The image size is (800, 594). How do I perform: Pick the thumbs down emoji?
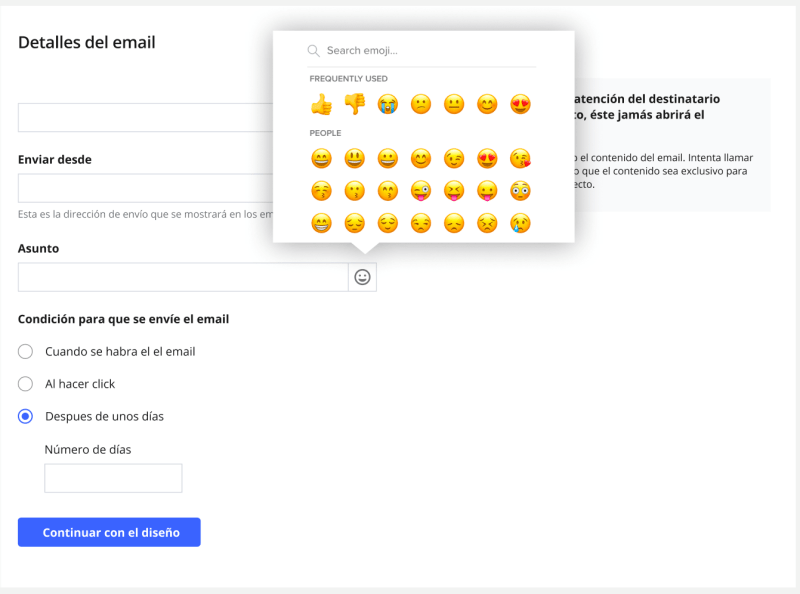(354, 104)
